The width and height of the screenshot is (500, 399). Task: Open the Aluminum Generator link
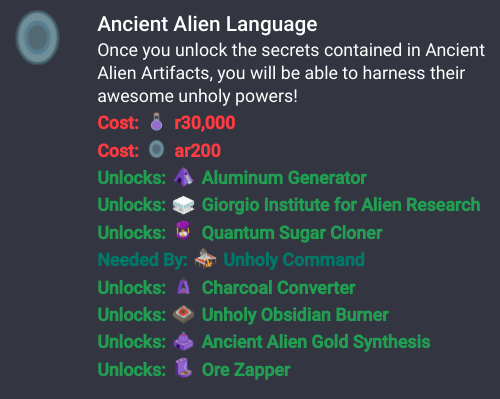(284, 178)
